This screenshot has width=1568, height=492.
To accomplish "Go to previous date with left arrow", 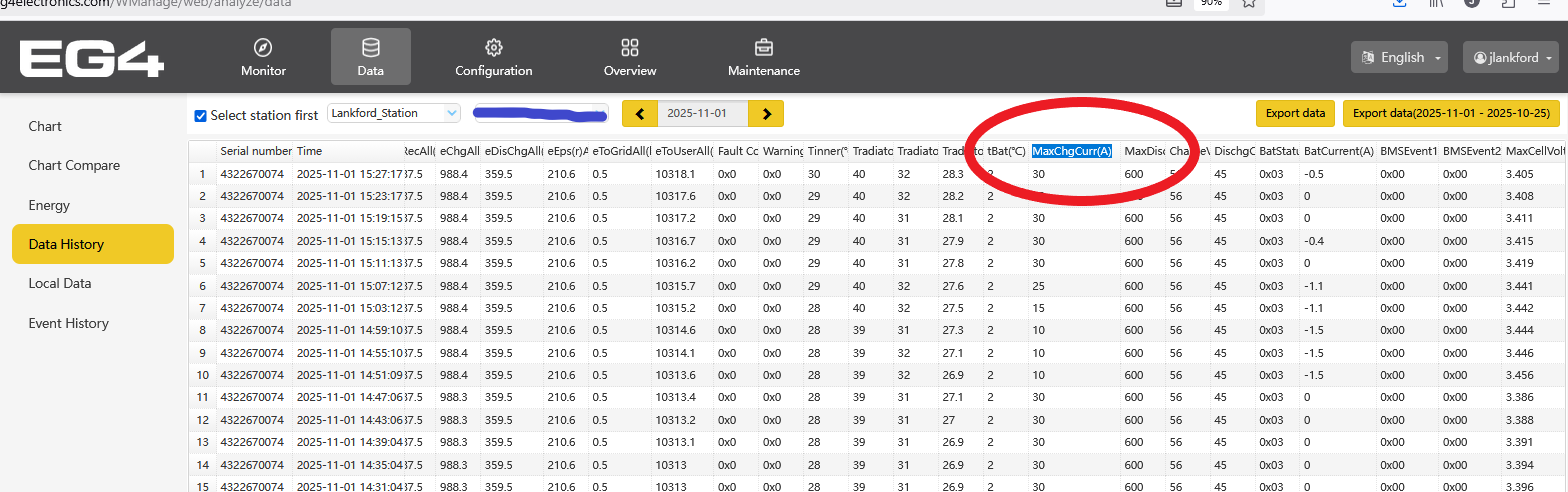I will (639, 114).
